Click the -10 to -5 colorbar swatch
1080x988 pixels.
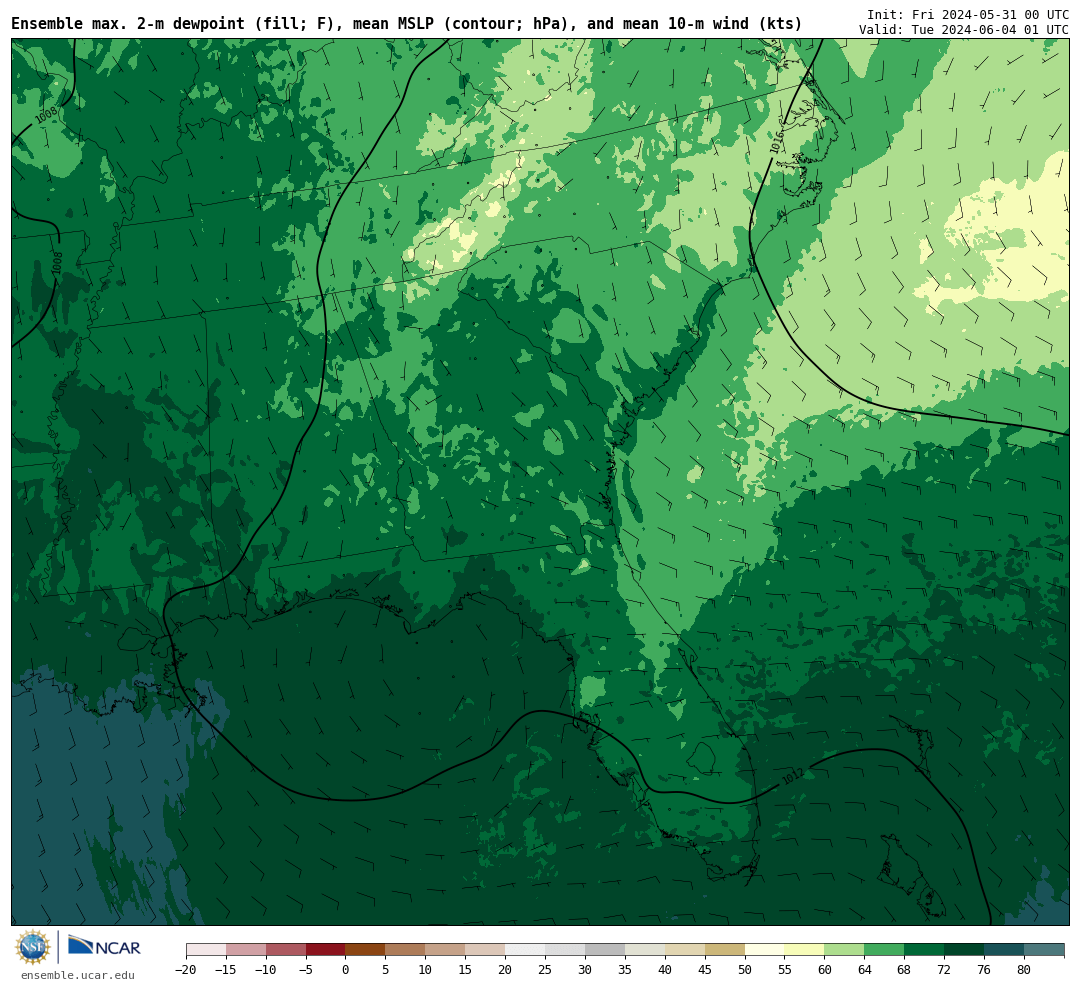click(x=286, y=950)
